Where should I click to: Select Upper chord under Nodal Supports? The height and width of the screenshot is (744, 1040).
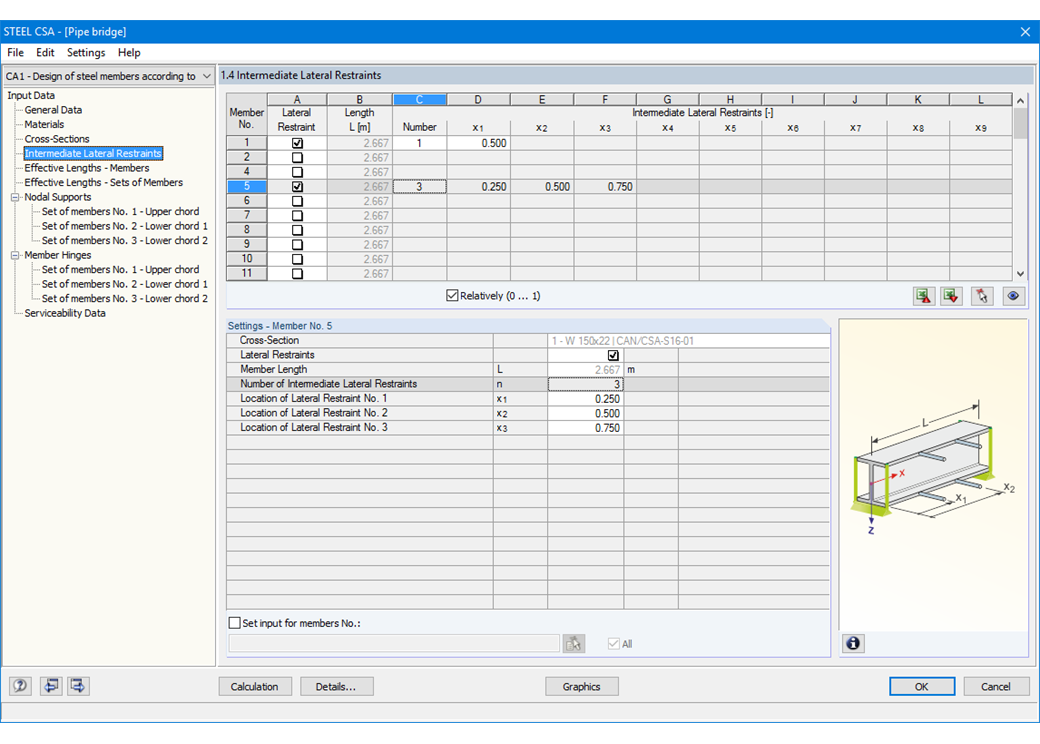coord(120,212)
